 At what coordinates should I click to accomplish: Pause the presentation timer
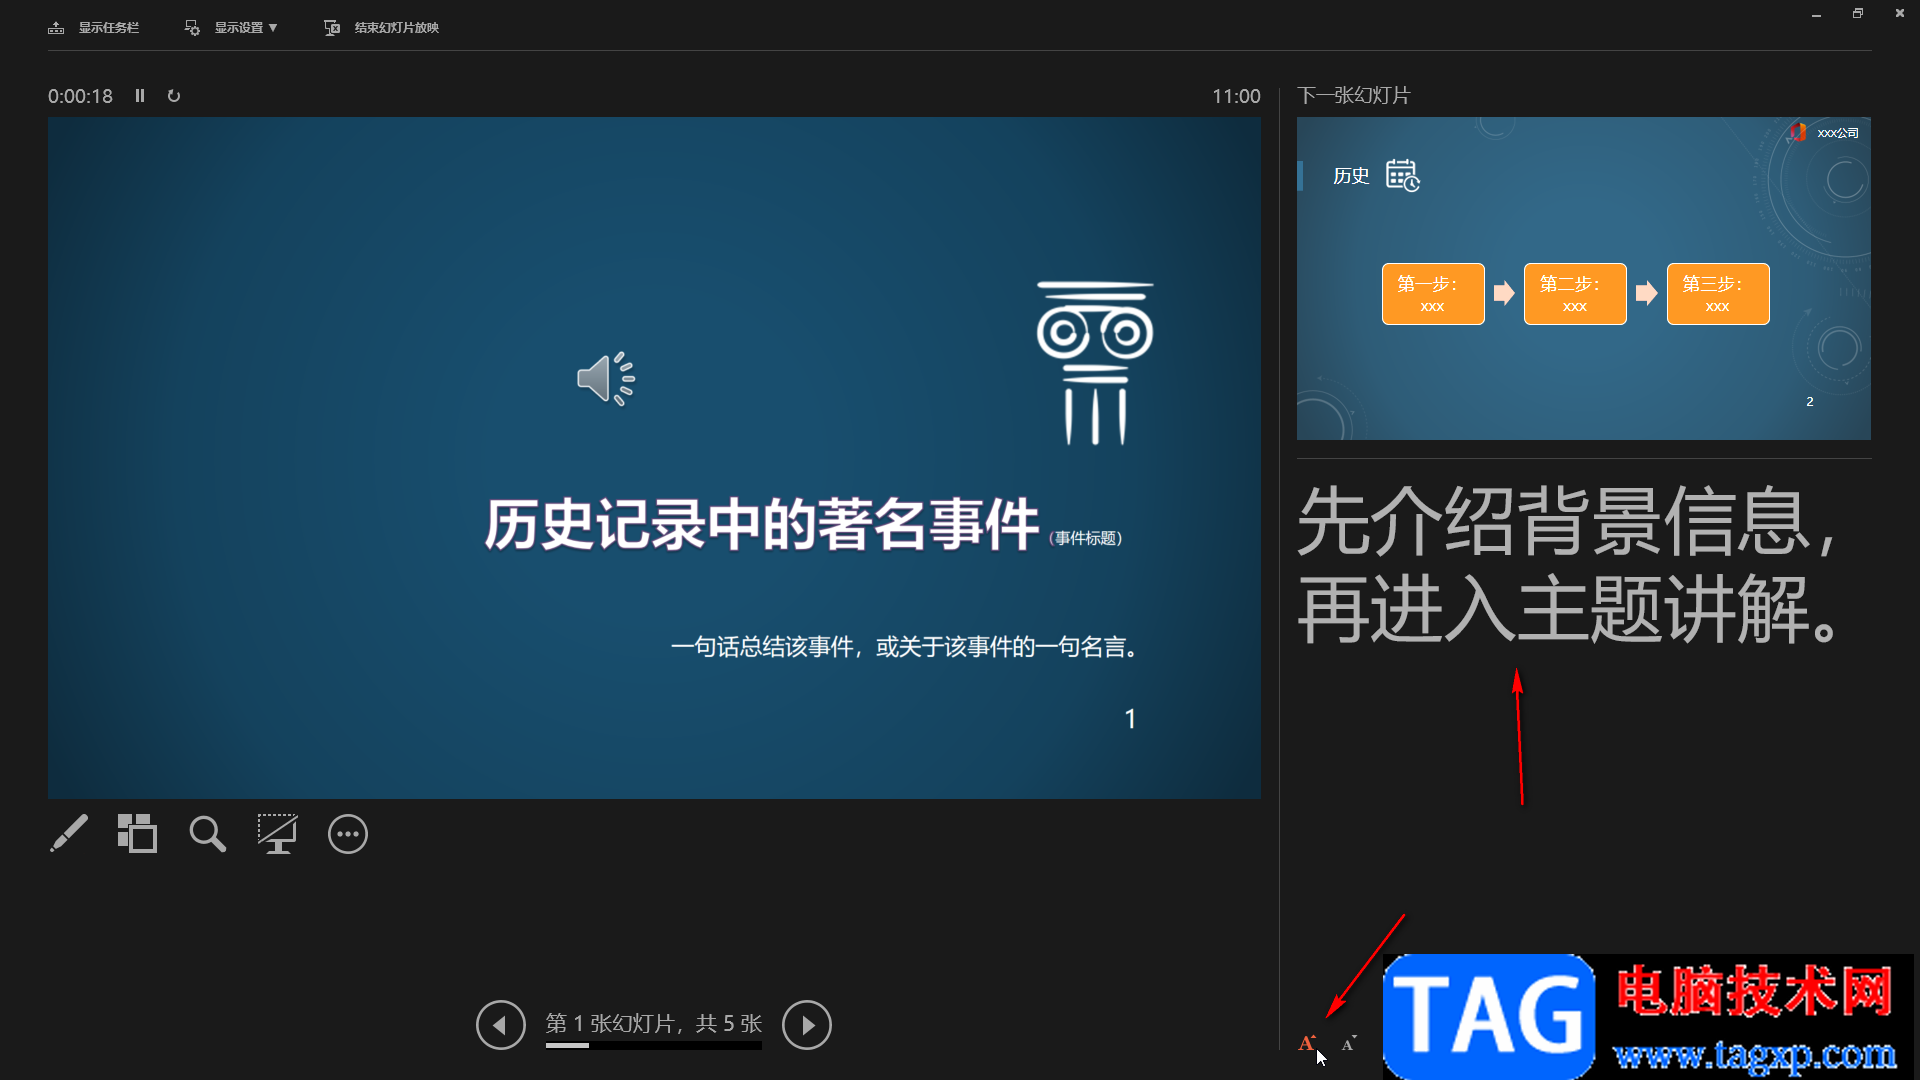coord(140,96)
